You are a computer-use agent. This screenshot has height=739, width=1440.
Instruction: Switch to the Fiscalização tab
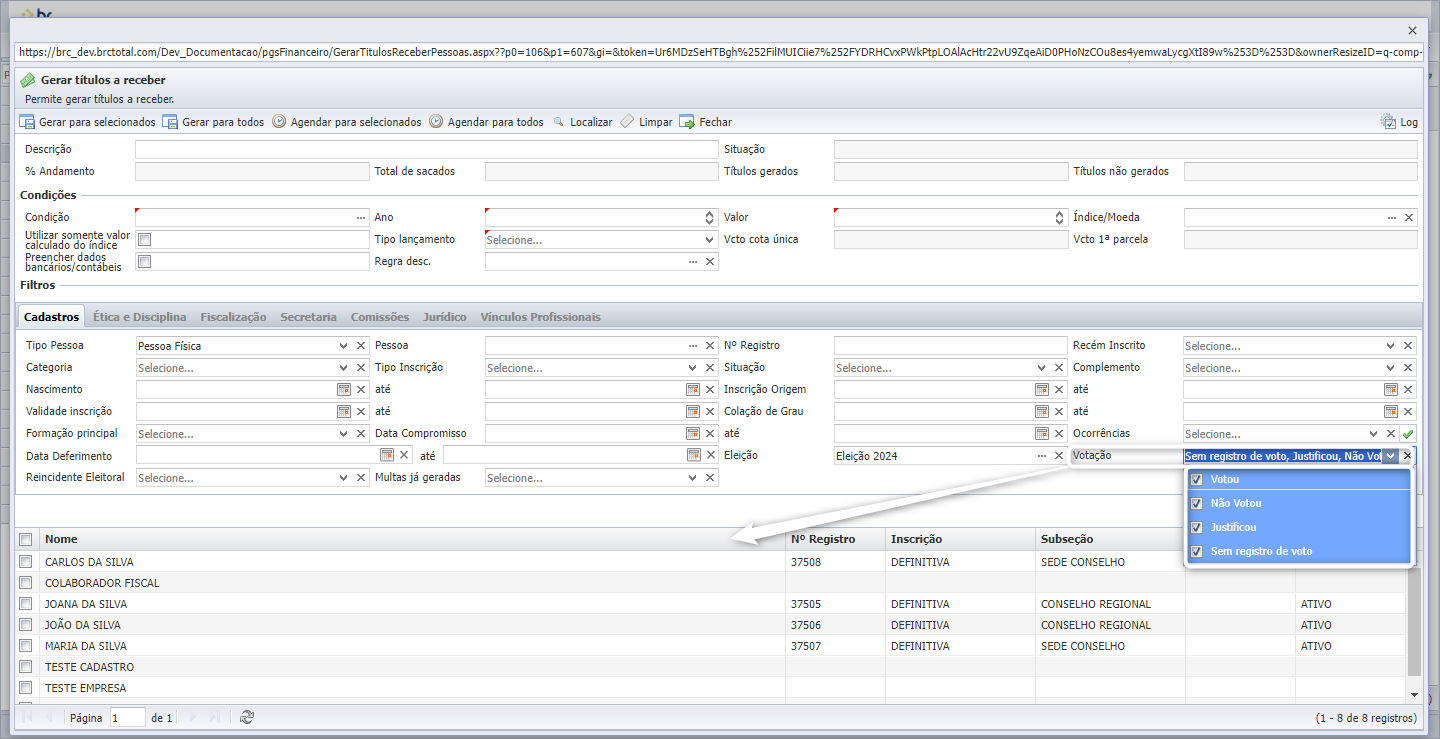(x=233, y=316)
